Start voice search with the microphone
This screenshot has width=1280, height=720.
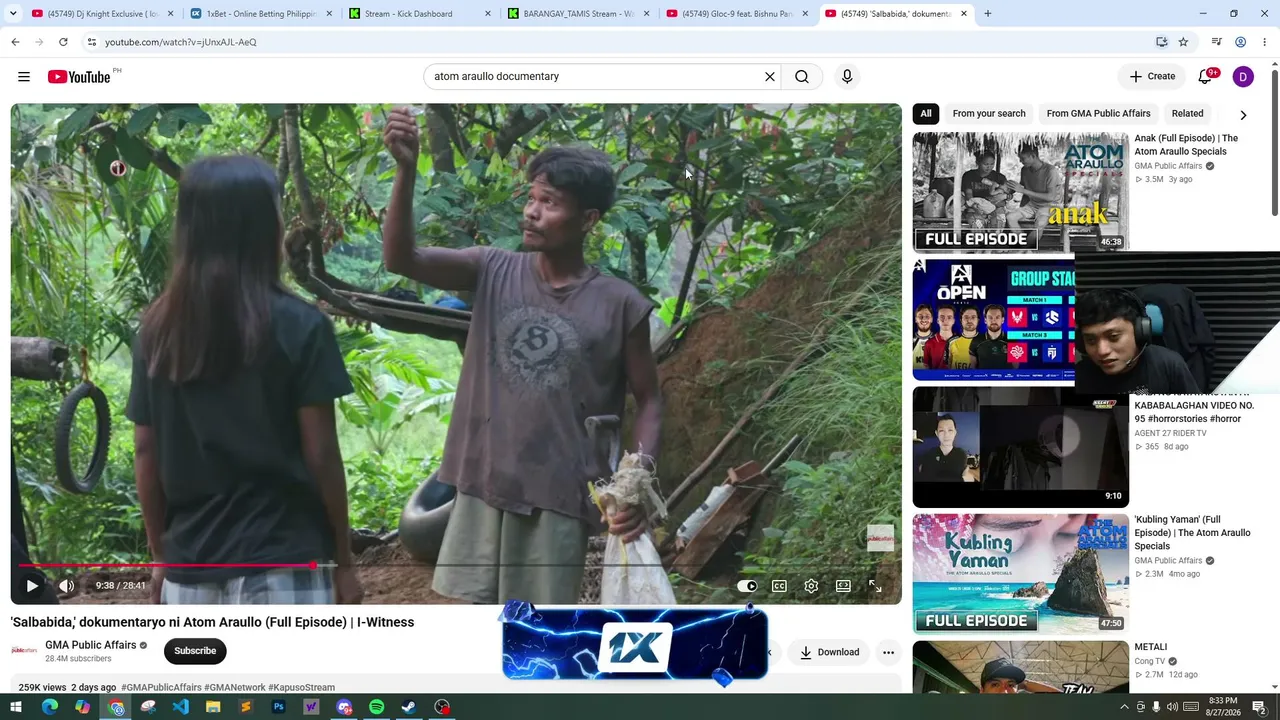click(x=847, y=77)
